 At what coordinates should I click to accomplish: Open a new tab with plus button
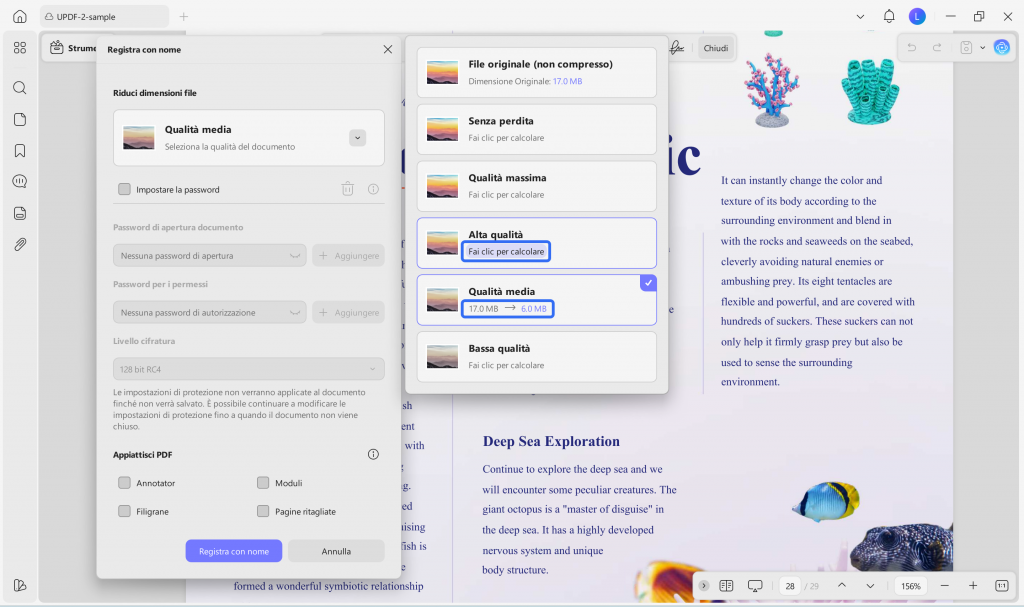184,16
